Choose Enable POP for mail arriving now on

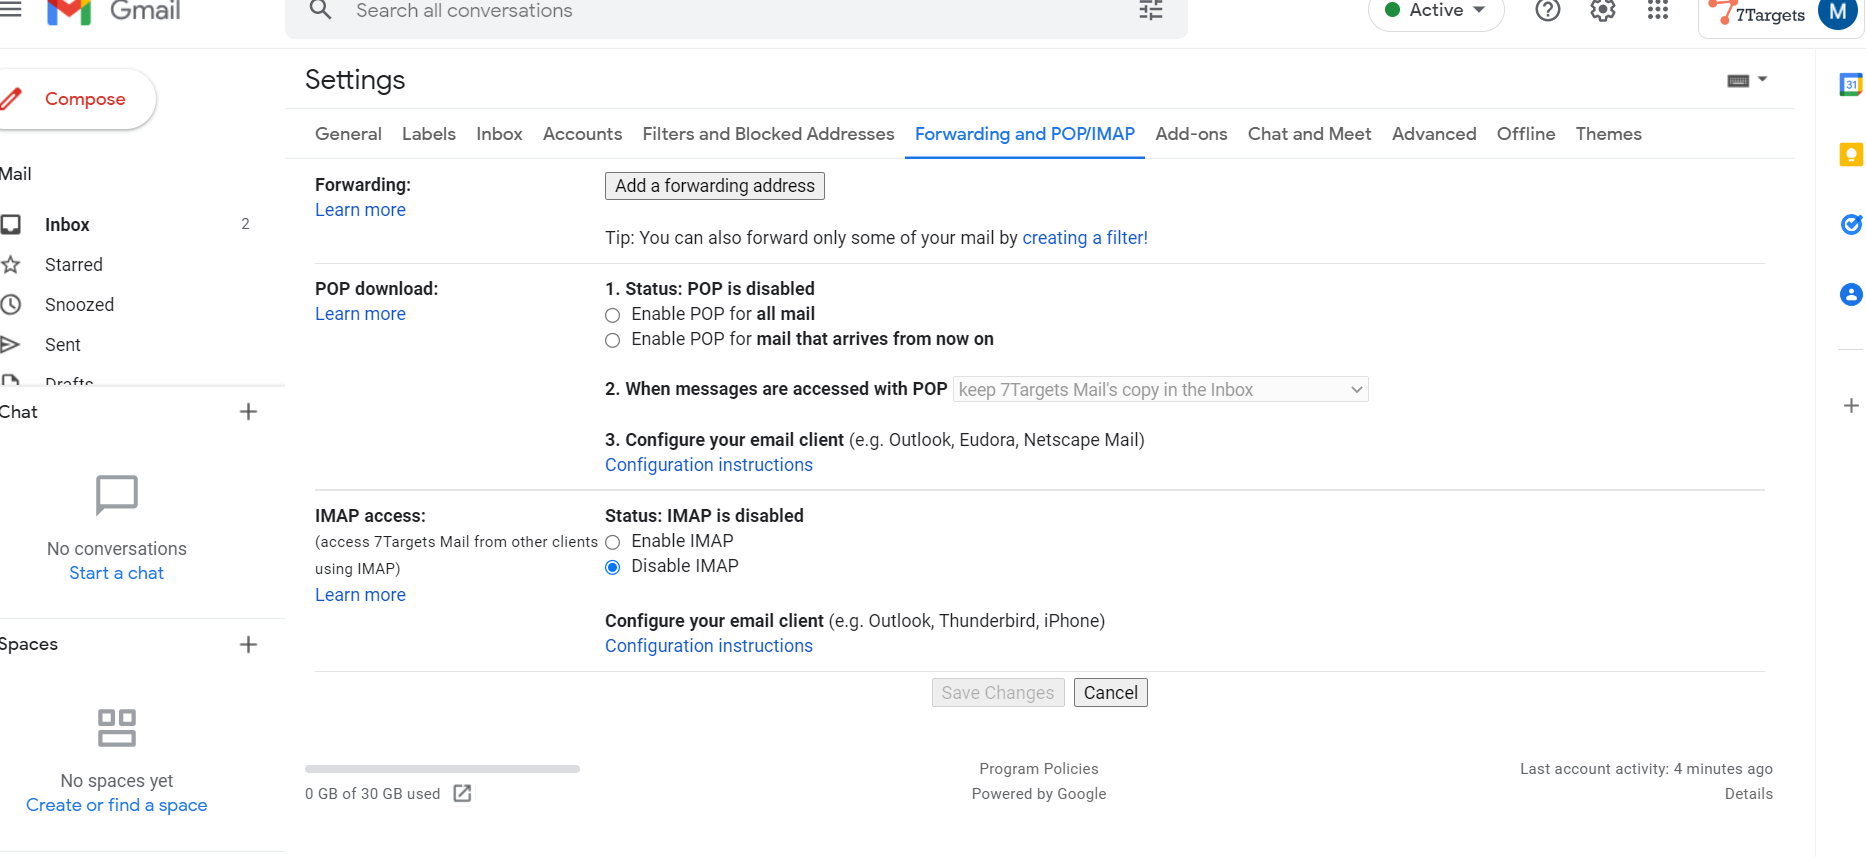click(x=613, y=340)
